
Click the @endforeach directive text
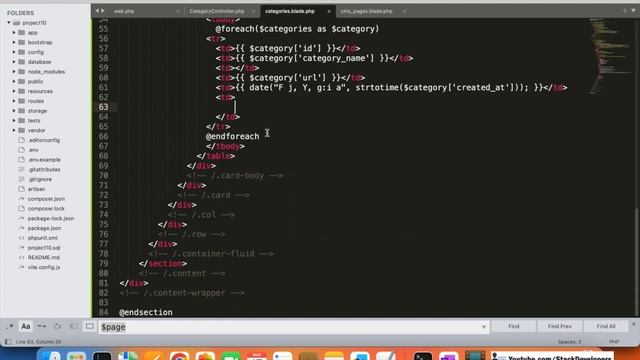[232, 136]
